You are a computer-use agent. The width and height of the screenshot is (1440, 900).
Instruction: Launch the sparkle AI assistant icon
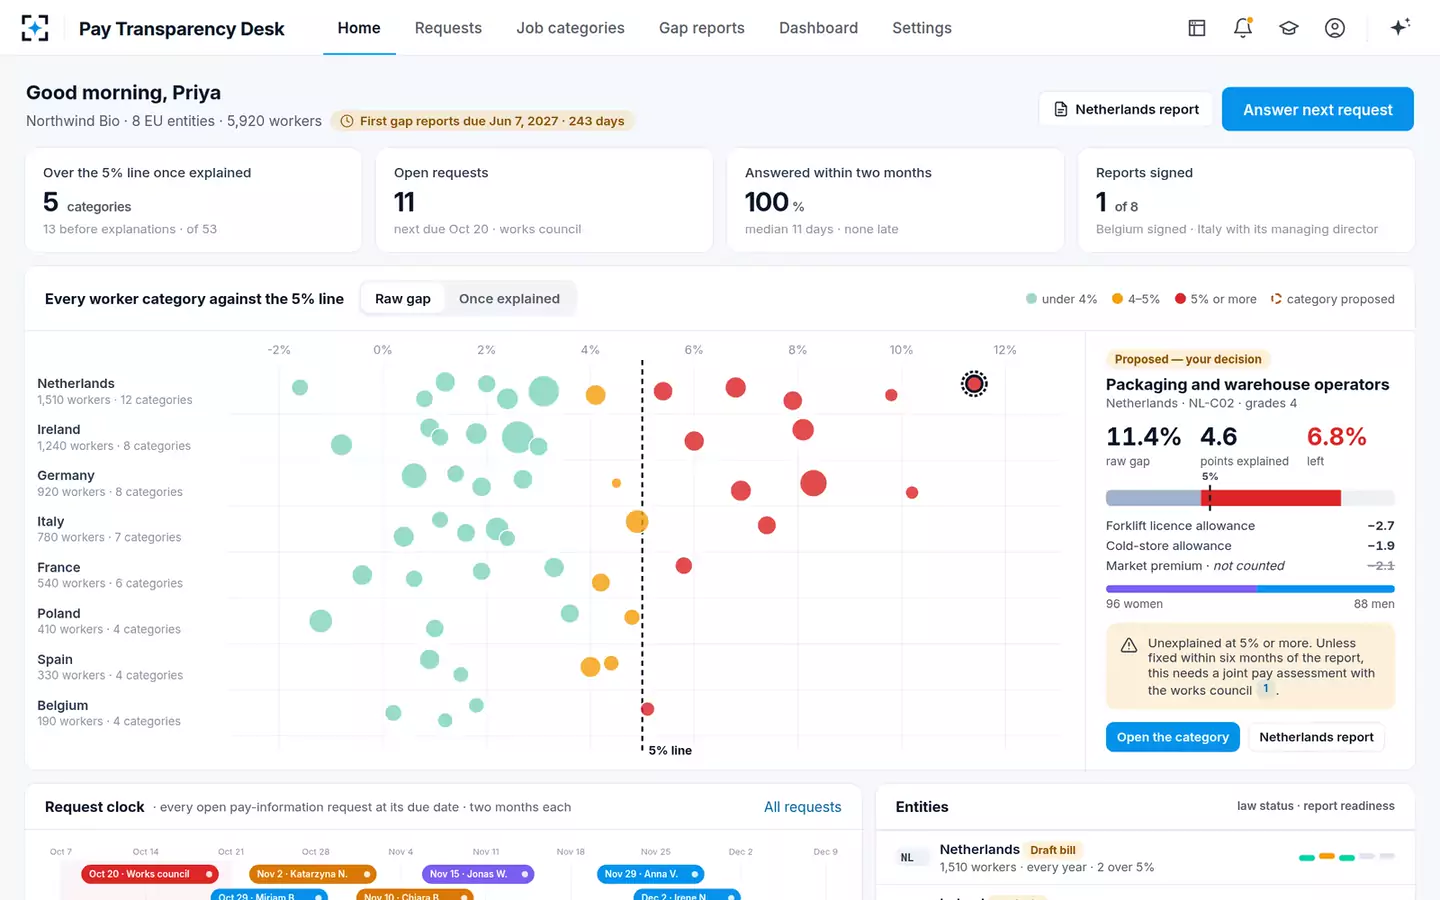(x=1400, y=27)
